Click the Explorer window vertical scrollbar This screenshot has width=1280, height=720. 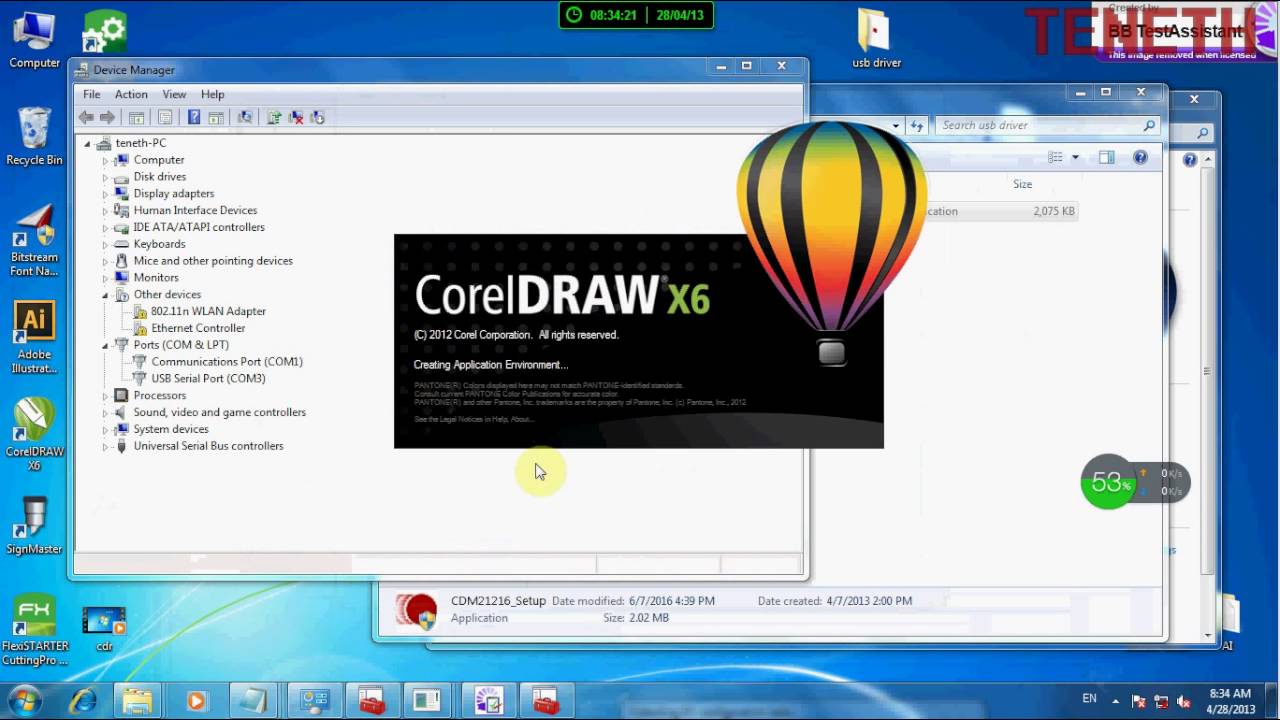pos(1208,395)
